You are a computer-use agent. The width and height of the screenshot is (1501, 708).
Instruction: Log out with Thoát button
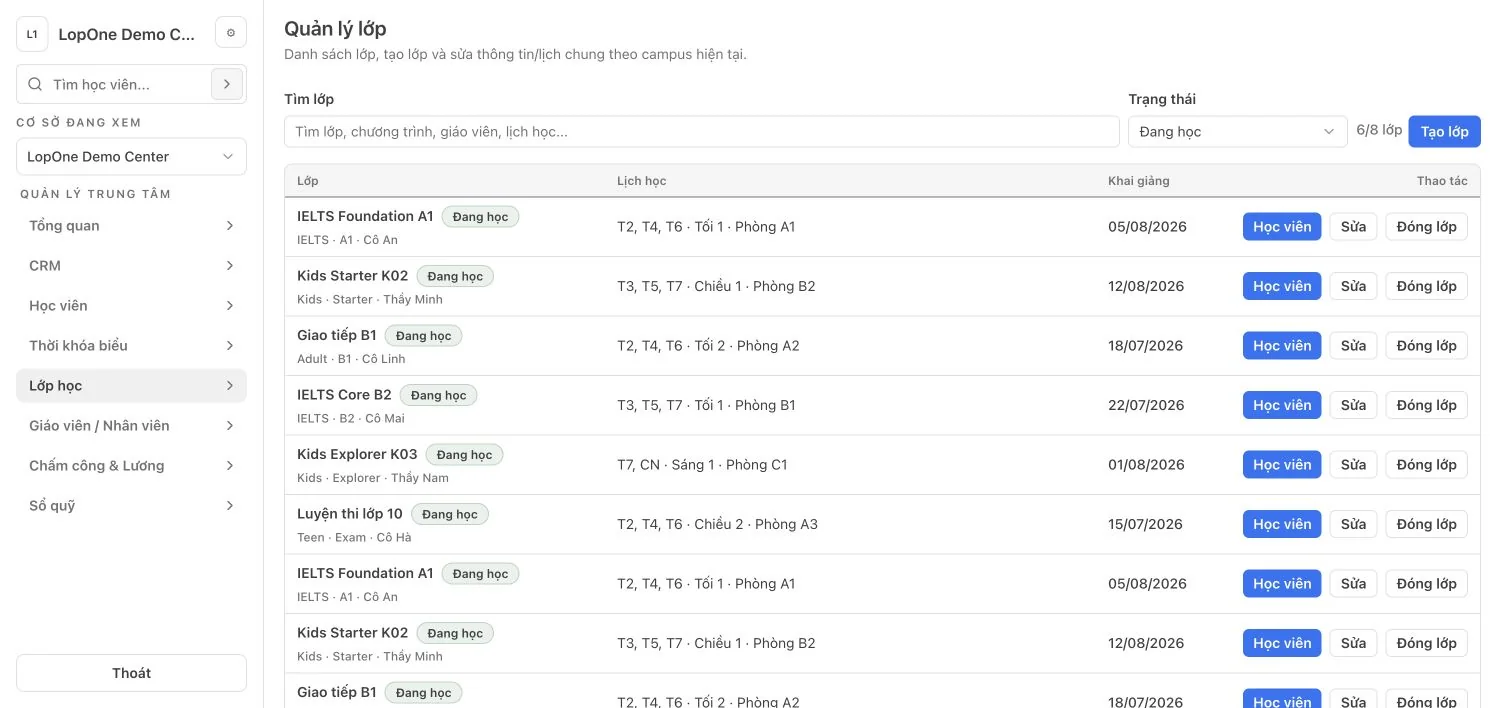pos(131,673)
